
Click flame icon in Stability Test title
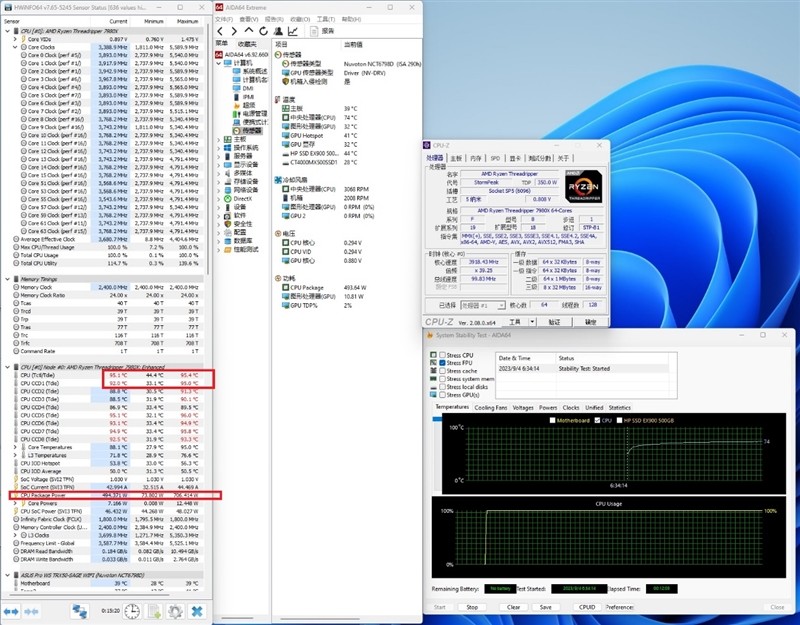pyautogui.click(x=429, y=335)
